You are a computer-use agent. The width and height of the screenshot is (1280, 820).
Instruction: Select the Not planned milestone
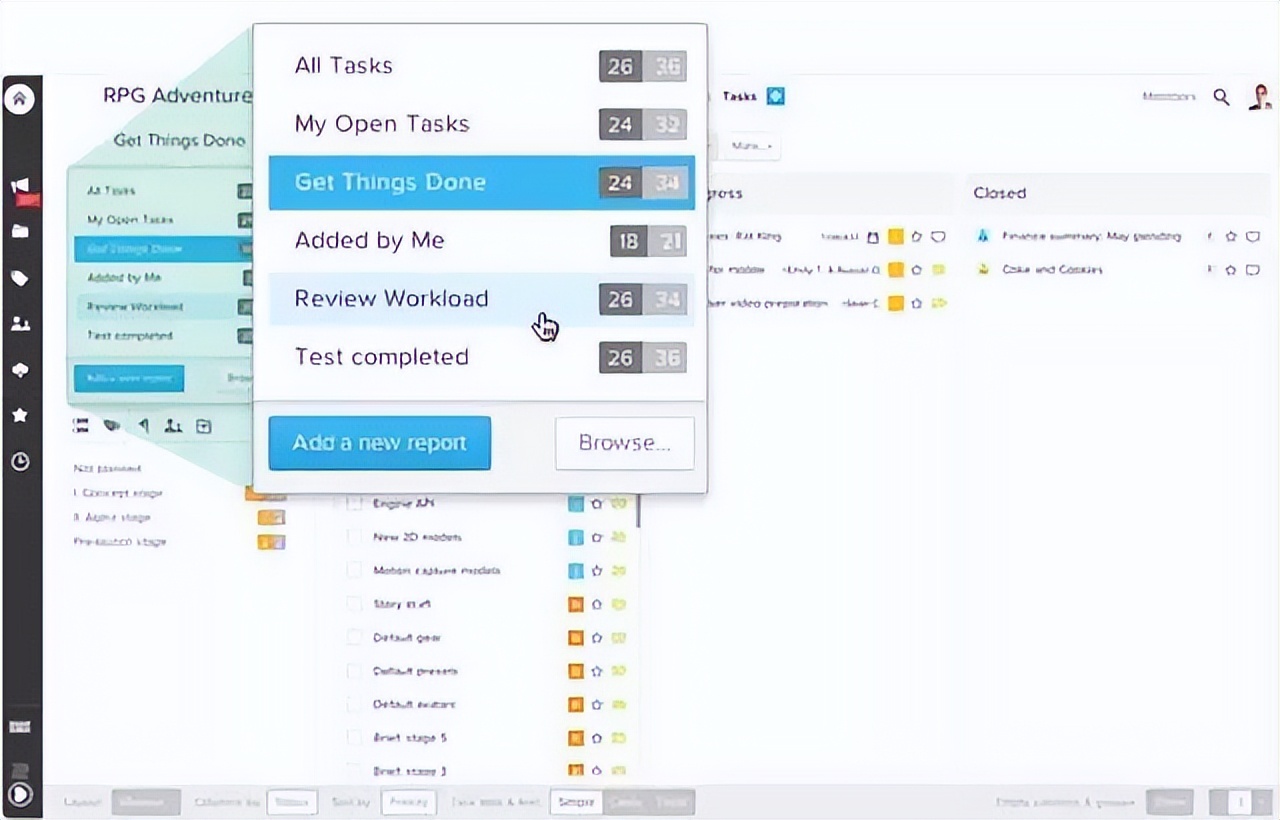(107, 468)
